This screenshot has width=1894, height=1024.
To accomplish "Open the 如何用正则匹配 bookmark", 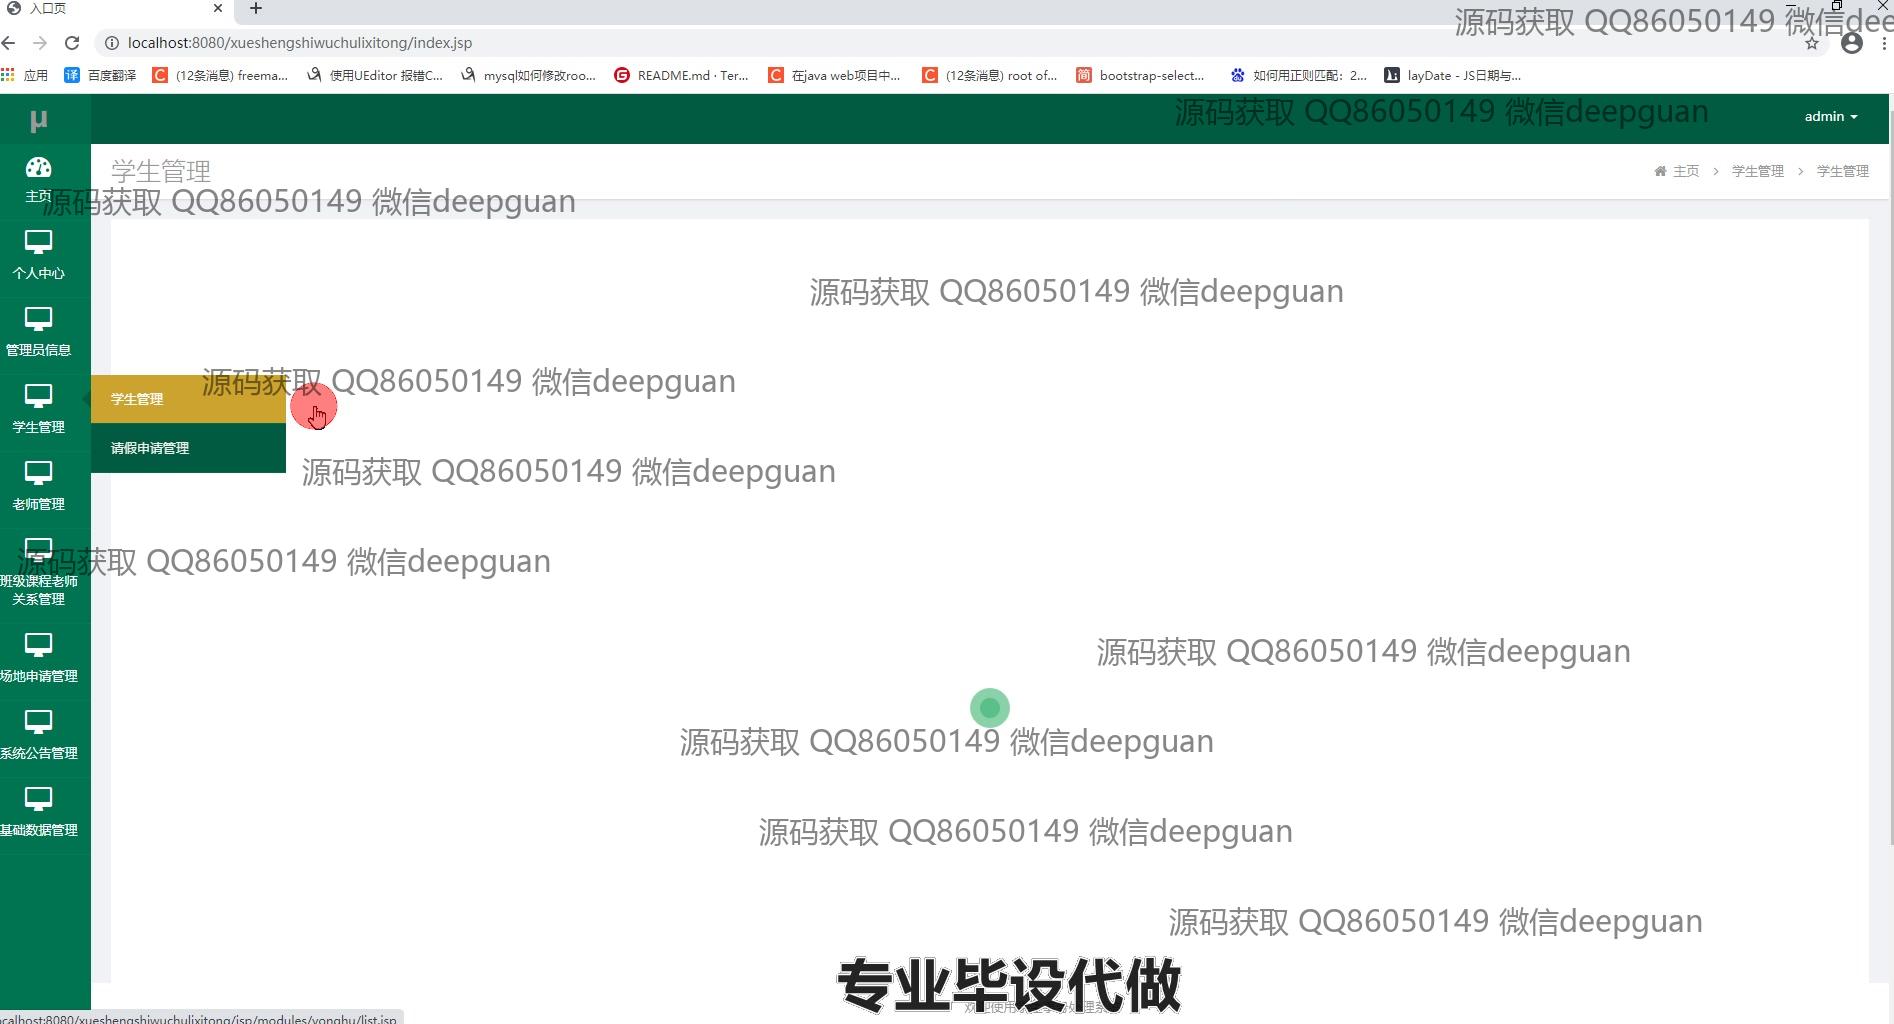I will (x=1298, y=75).
